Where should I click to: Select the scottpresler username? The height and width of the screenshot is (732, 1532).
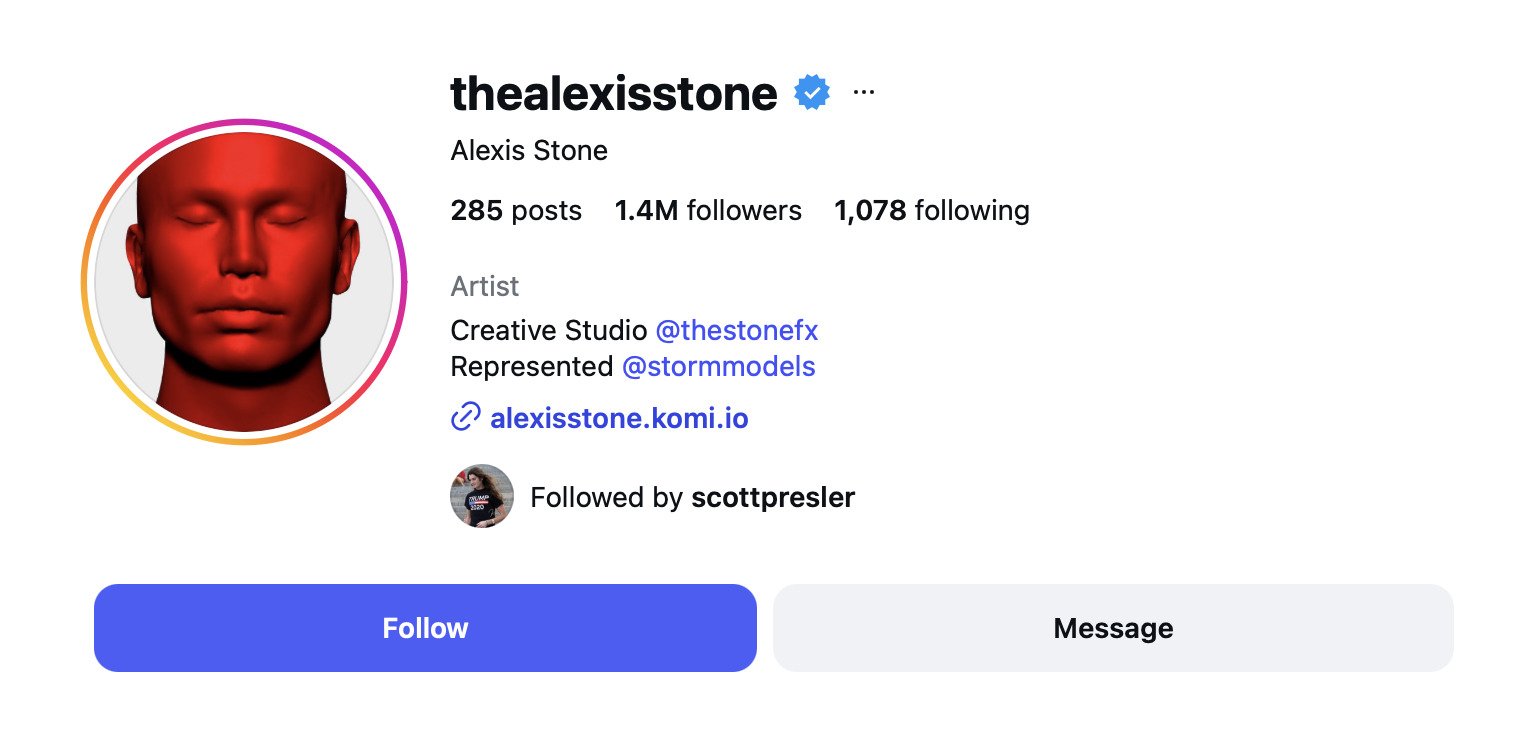(x=773, y=497)
